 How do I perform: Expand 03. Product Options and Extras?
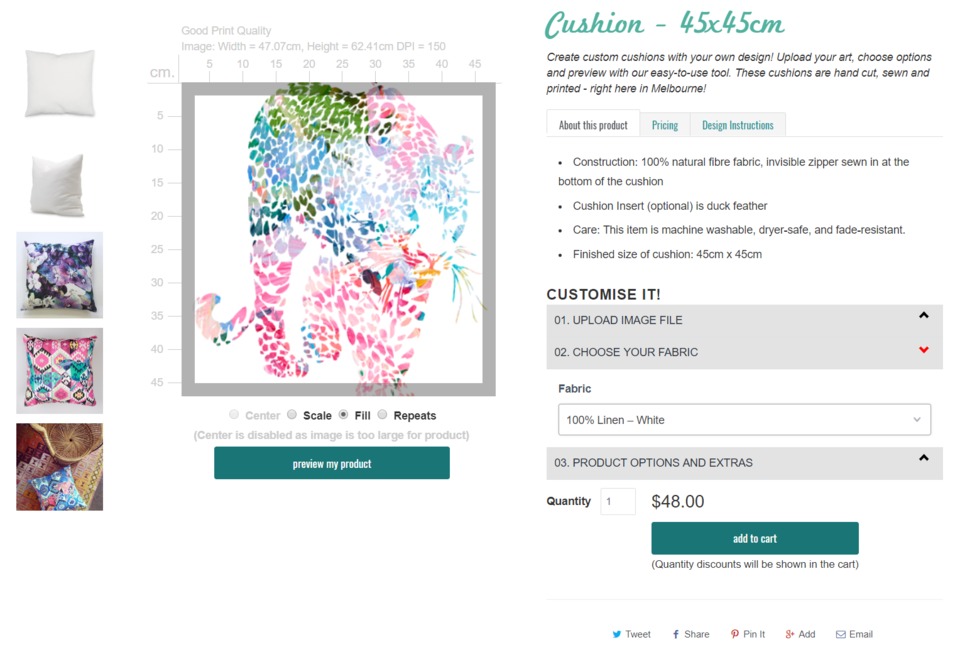[744, 463]
